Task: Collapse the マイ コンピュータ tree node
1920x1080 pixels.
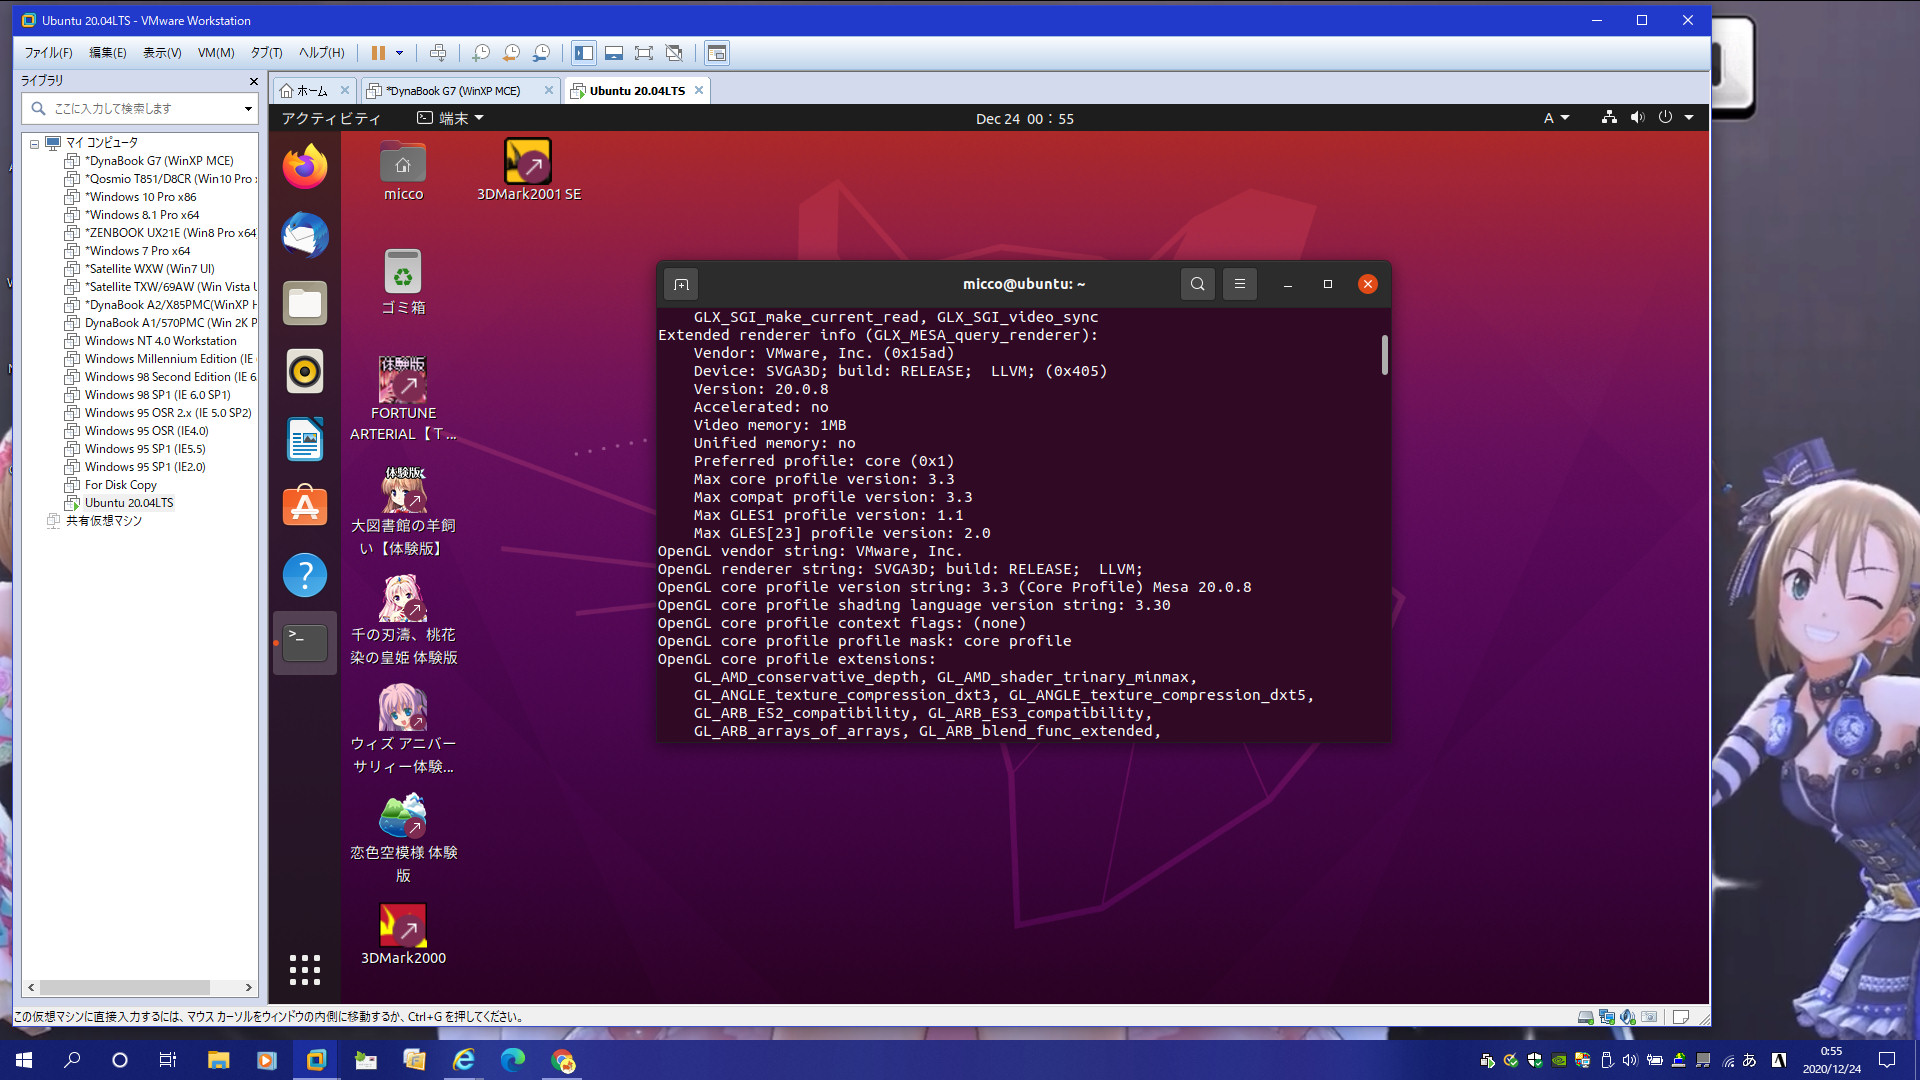Action: point(34,144)
